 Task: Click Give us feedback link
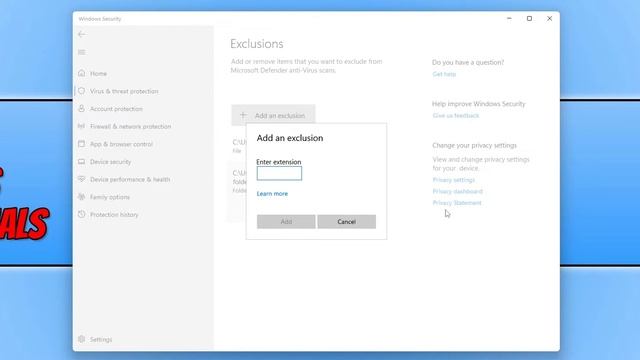456,116
